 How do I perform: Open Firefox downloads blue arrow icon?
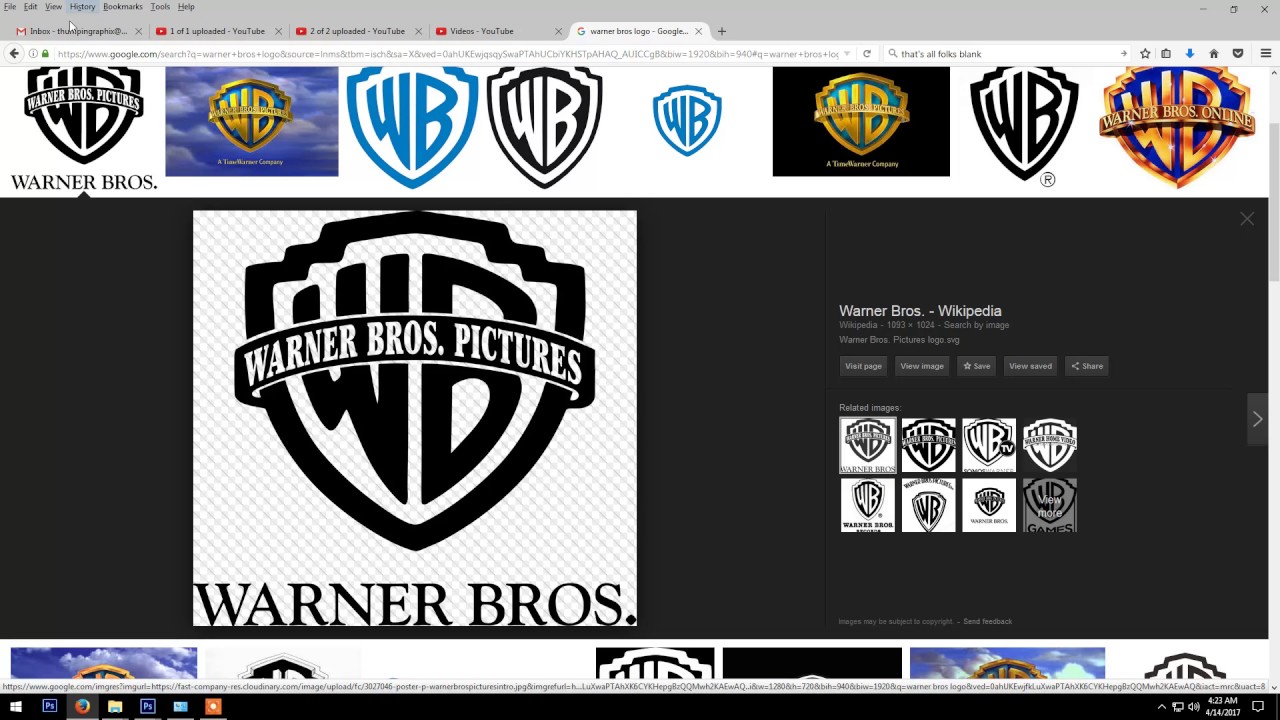pos(1190,54)
